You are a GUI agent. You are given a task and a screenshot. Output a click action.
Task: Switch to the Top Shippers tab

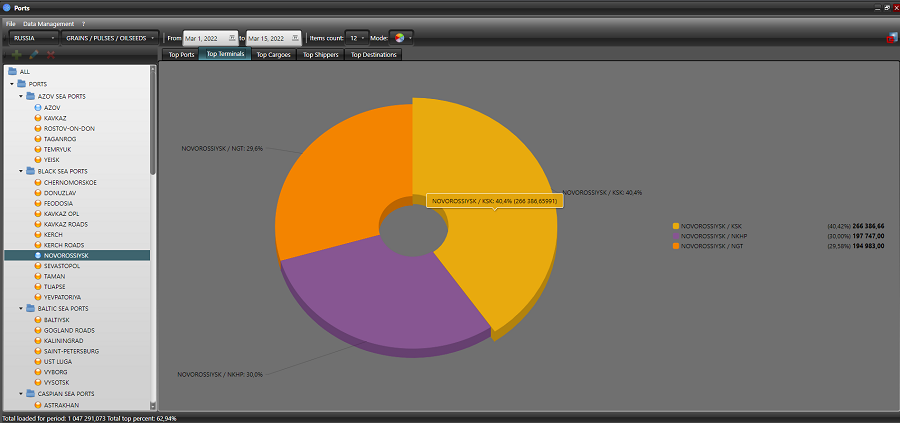(x=321, y=55)
